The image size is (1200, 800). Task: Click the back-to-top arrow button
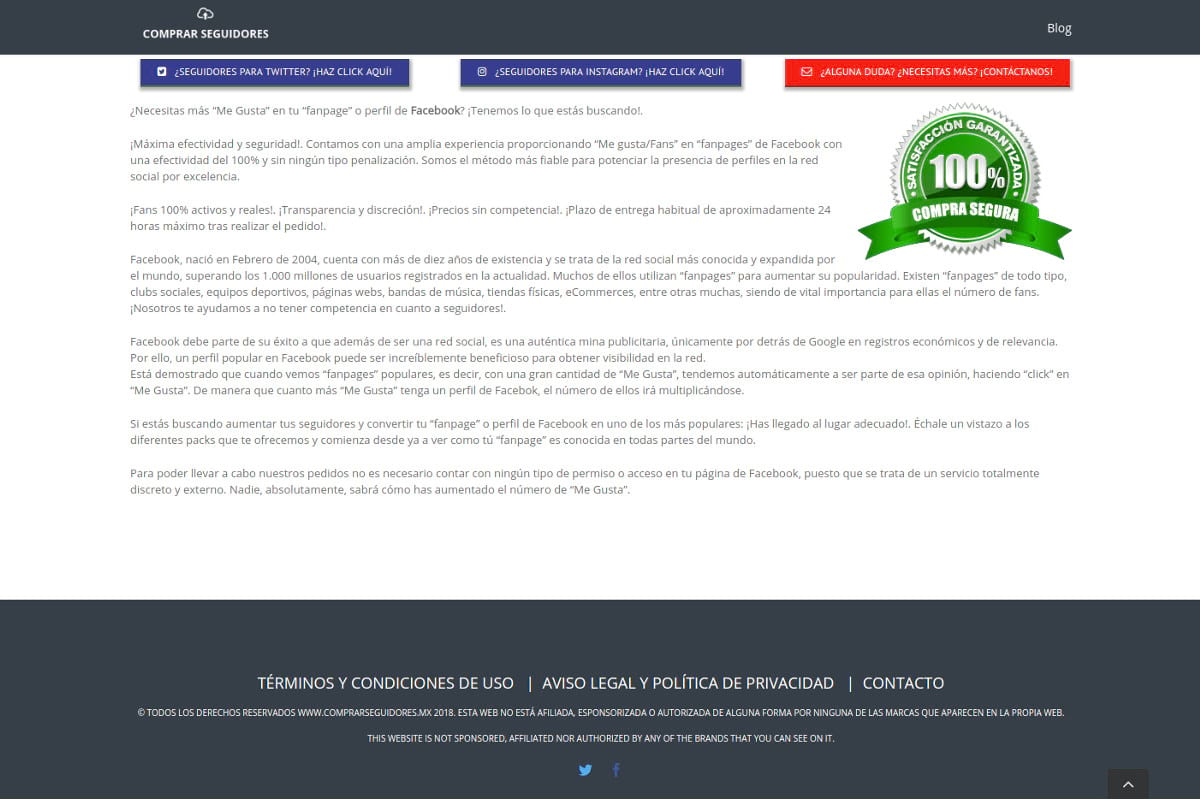pyautogui.click(x=1128, y=785)
